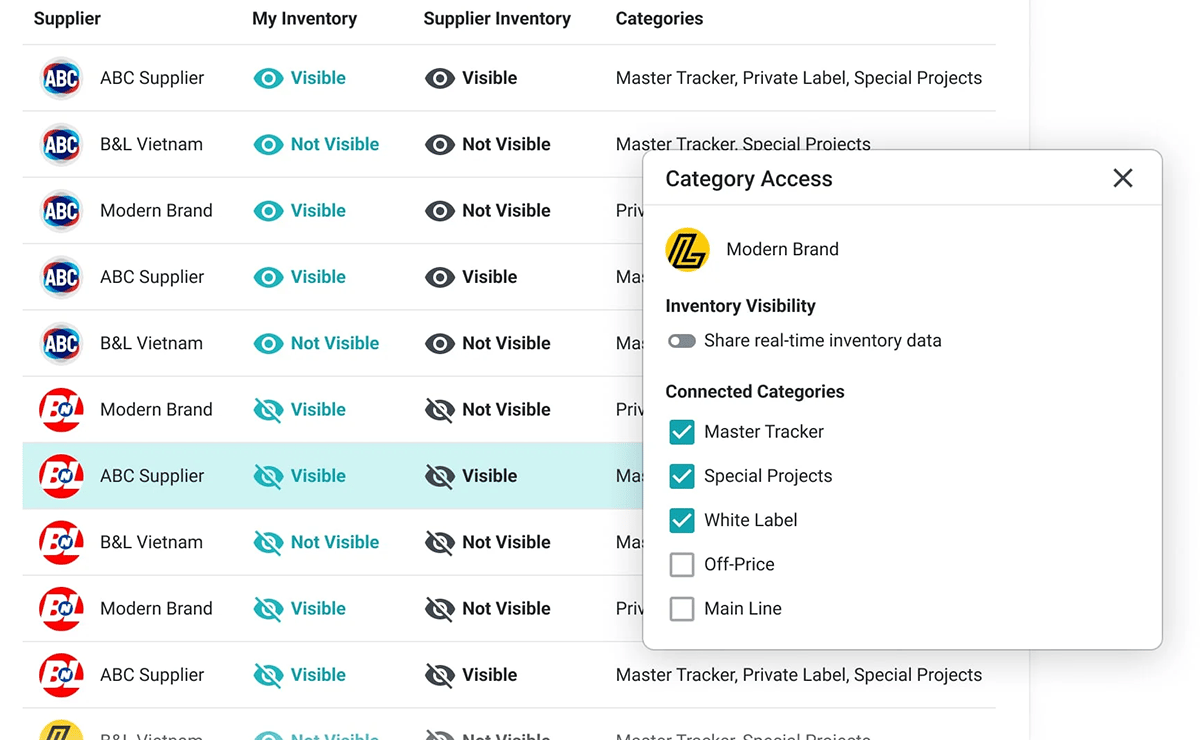Click the crossed-out teal eye in highlighted row
Screen dimensions: 1200x740
pos(268,476)
